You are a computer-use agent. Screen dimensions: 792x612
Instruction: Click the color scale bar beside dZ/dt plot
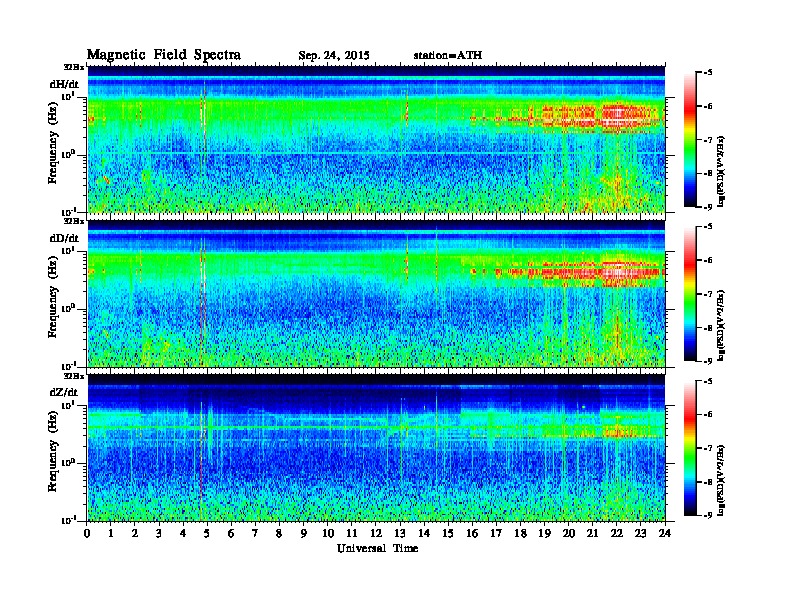click(690, 448)
